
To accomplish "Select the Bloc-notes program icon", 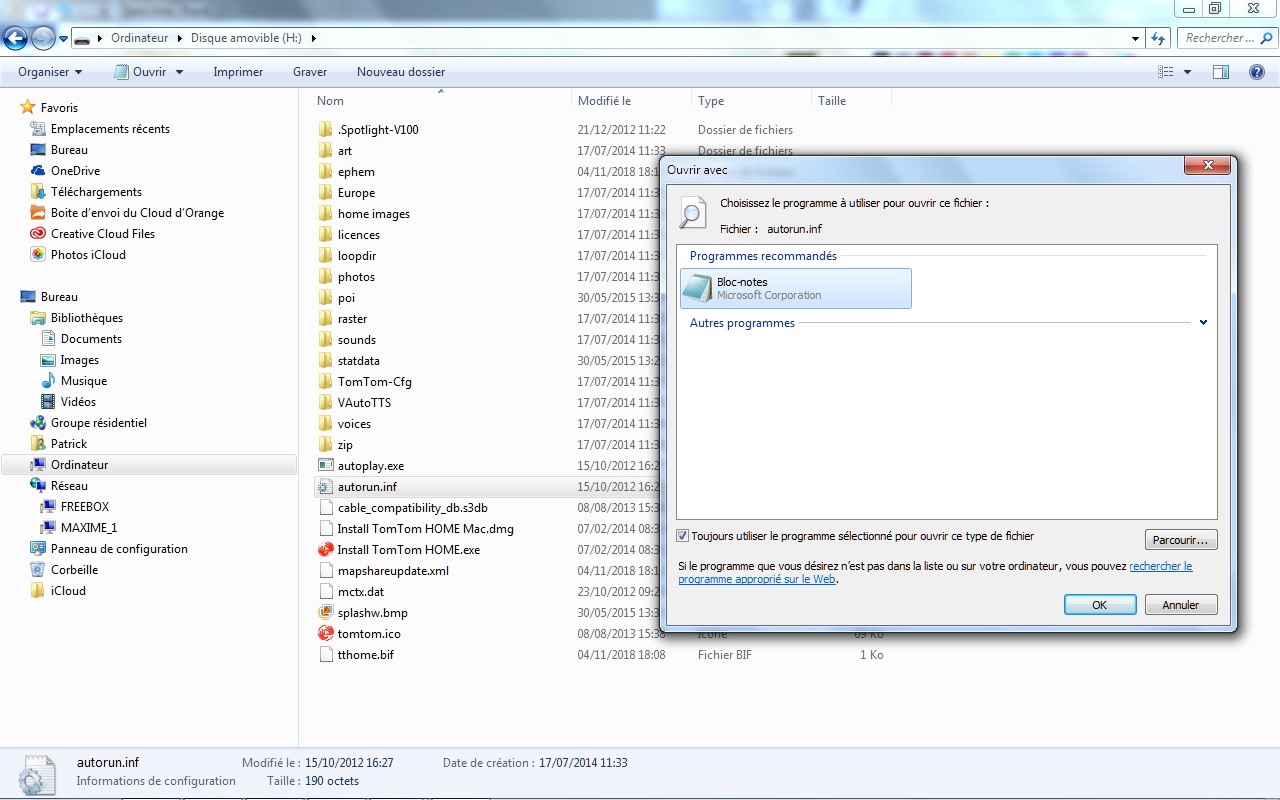I will click(696, 288).
